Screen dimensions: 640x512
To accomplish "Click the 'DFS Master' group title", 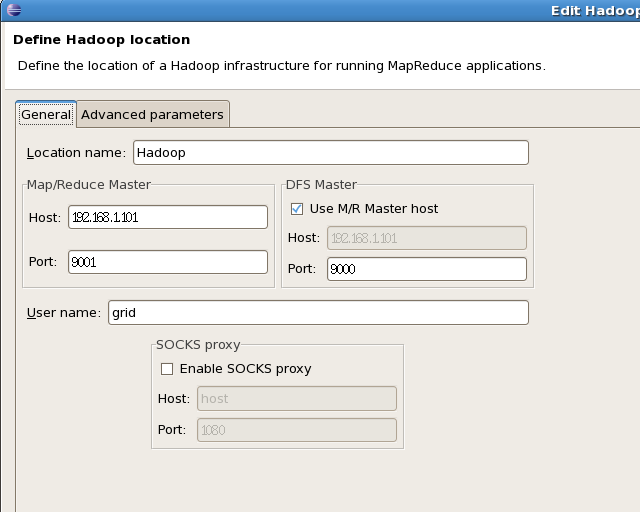I will (321, 185).
